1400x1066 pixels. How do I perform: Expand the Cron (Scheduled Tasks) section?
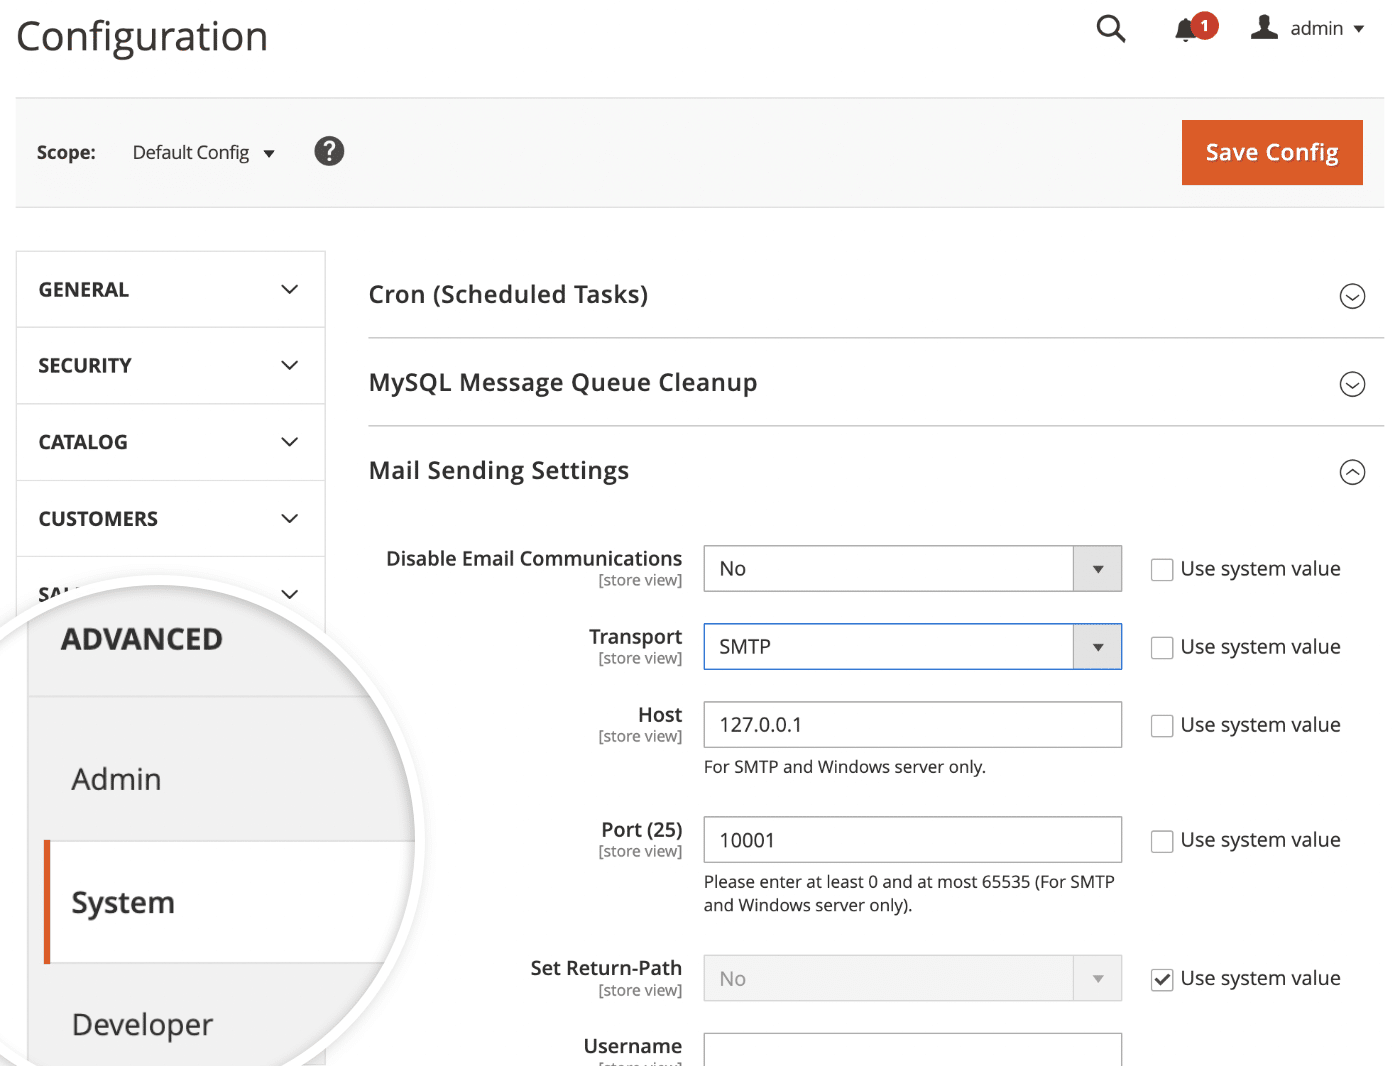coord(866,295)
